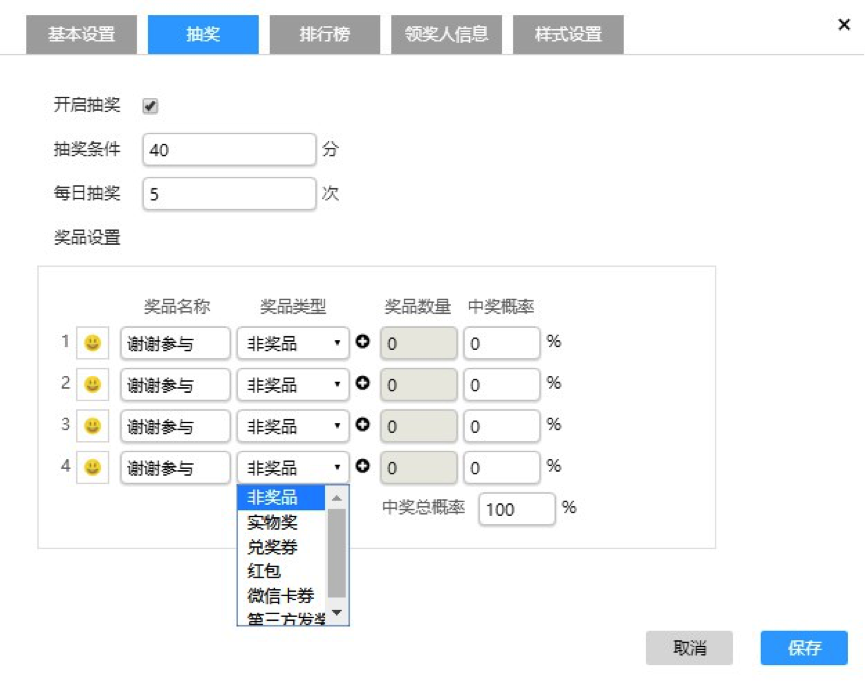
Task: Select 实物奖 in the open dropdown list
Action: pyautogui.click(x=281, y=522)
